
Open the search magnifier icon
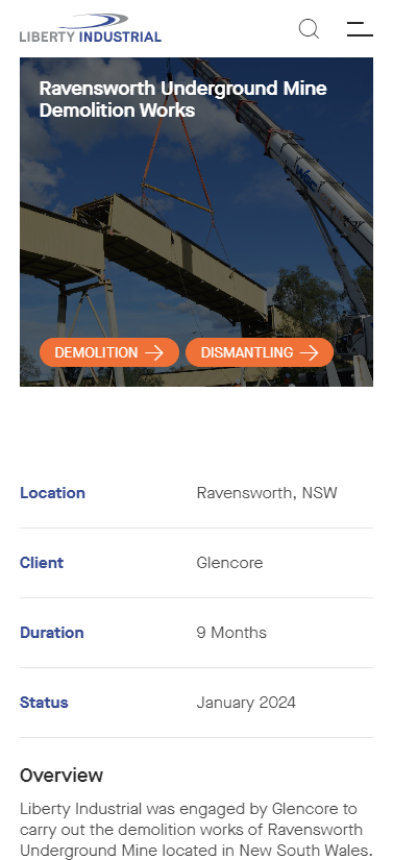point(309,29)
